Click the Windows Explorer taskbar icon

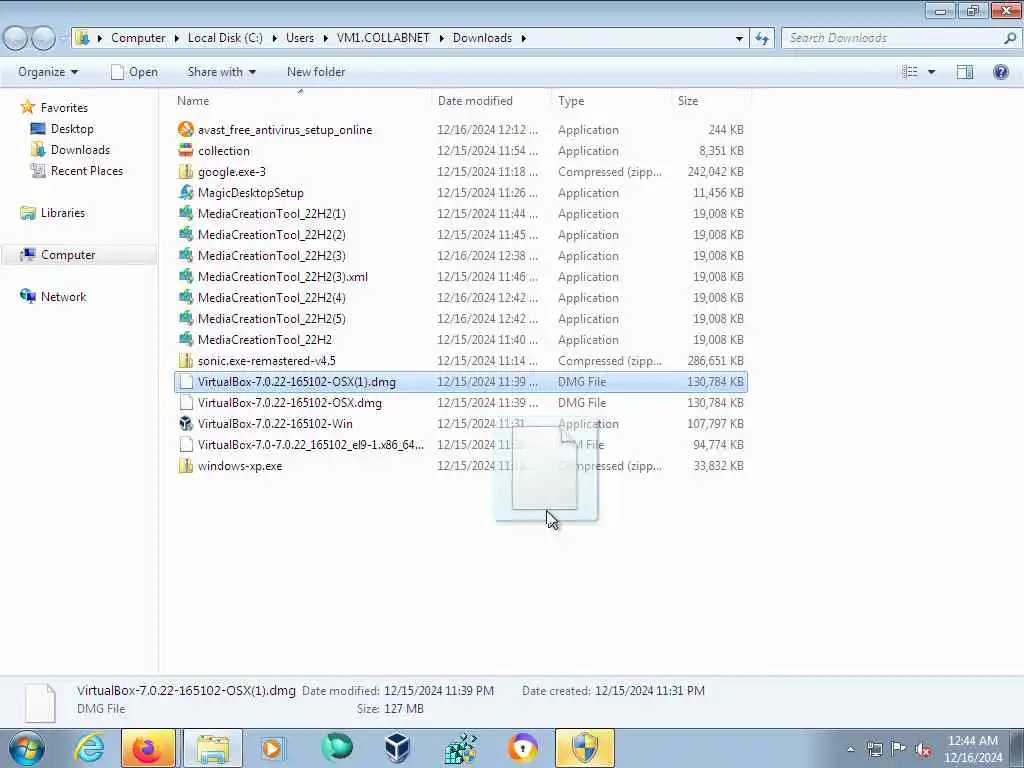pos(213,748)
